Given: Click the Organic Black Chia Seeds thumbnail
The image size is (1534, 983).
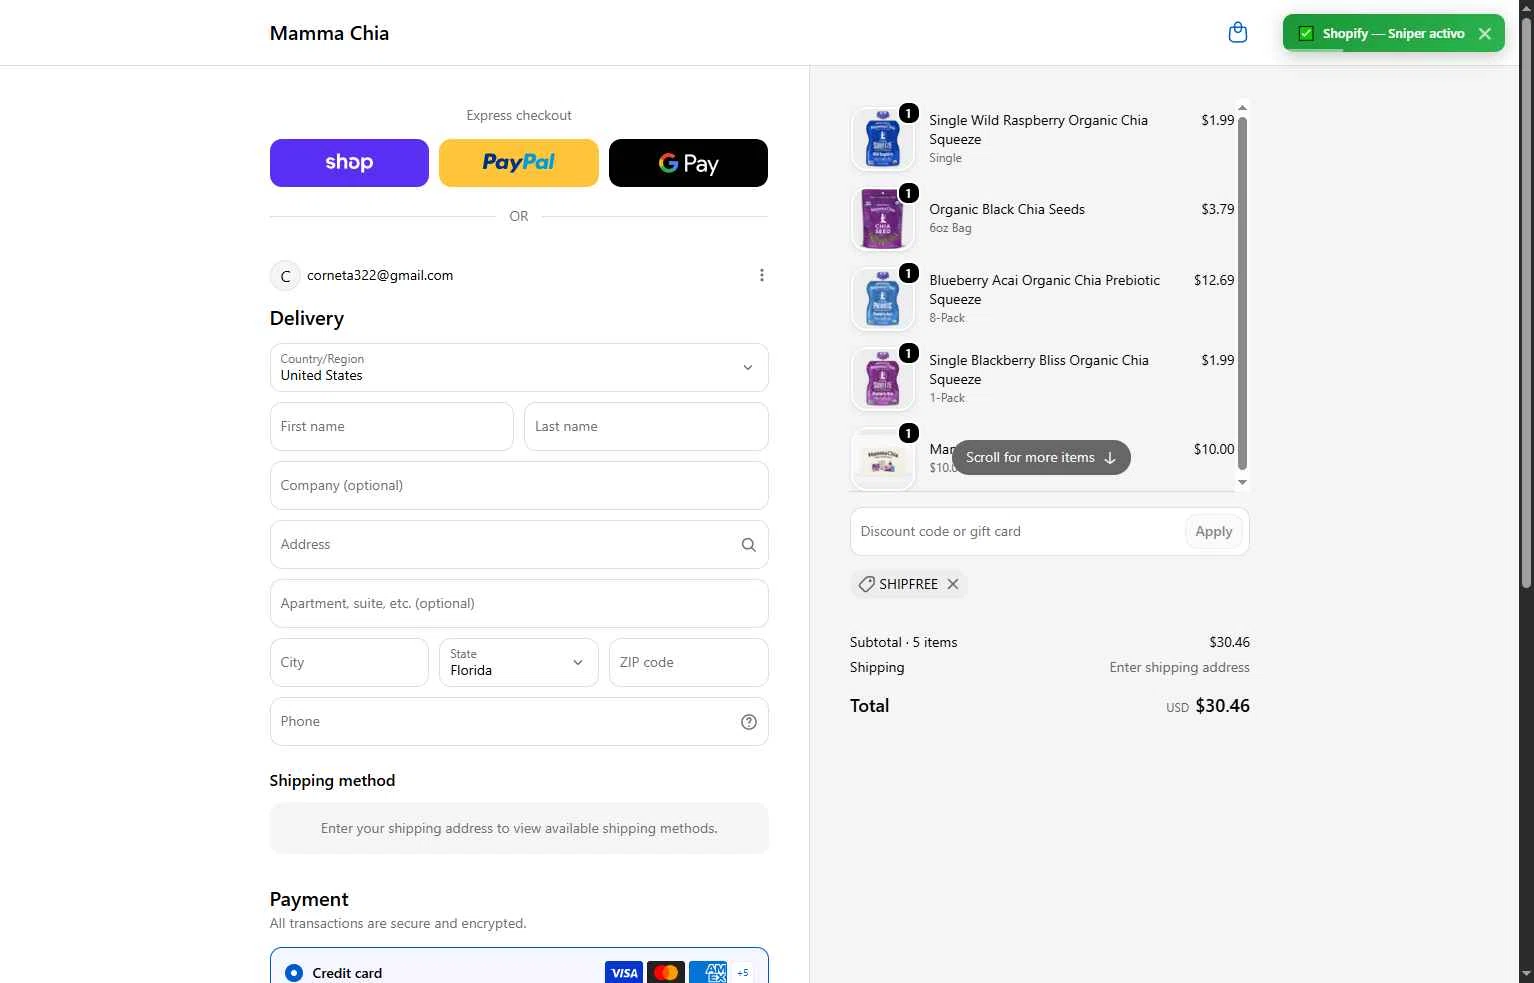Looking at the screenshot, I should 882,219.
